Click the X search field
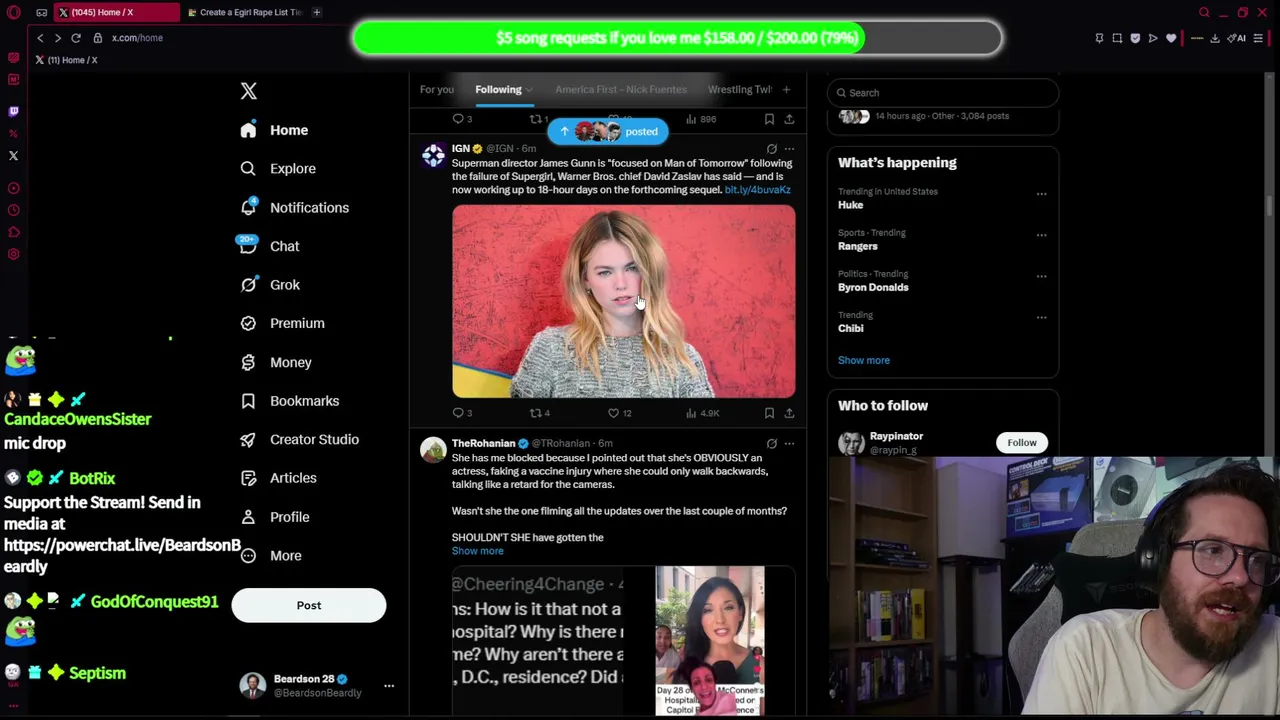1280x720 pixels. (x=943, y=93)
